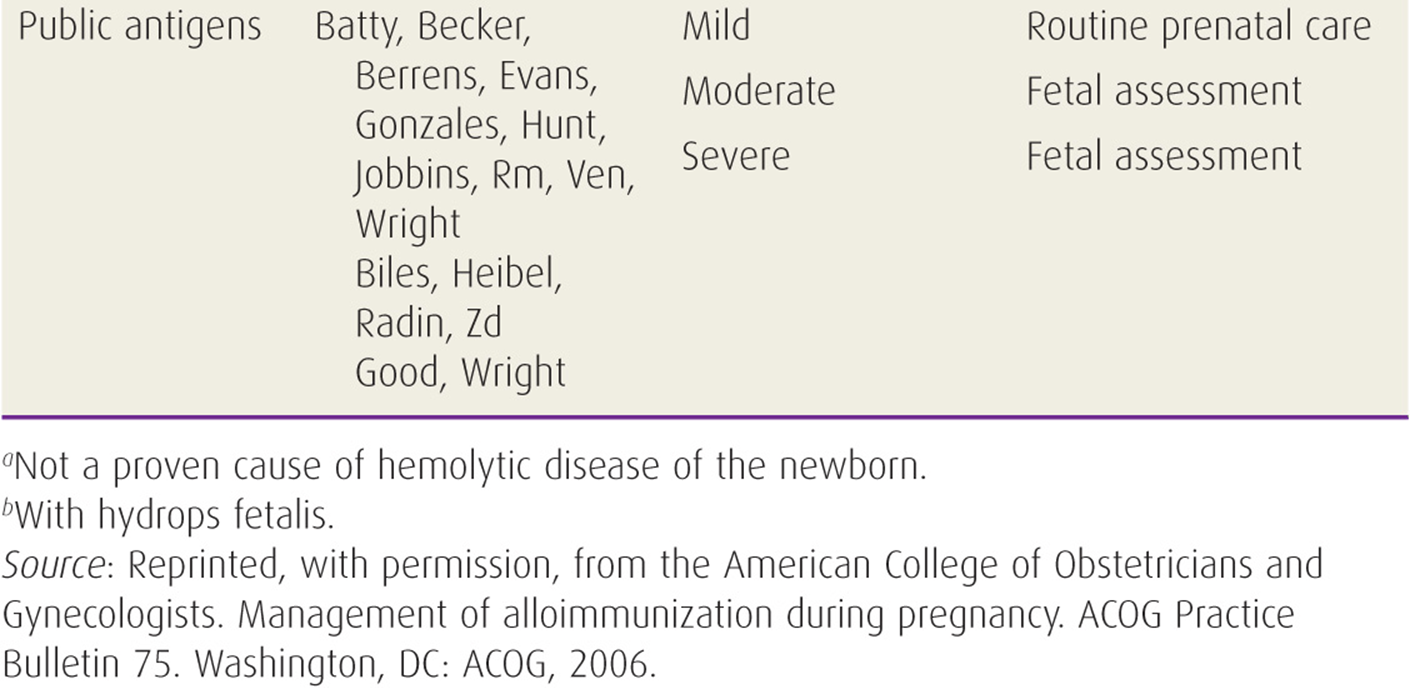Click 'Good, Wright' antigen line

click(x=460, y=372)
